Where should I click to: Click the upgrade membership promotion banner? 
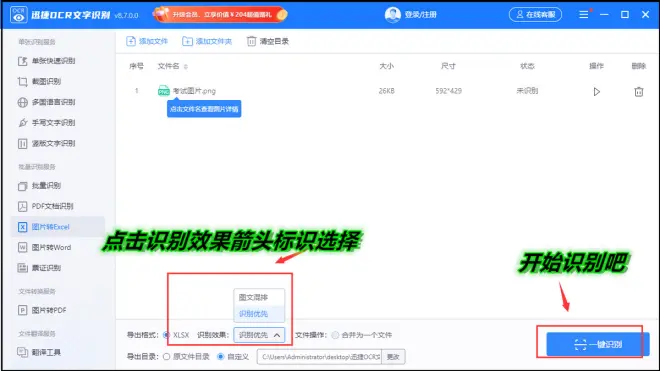(x=219, y=15)
